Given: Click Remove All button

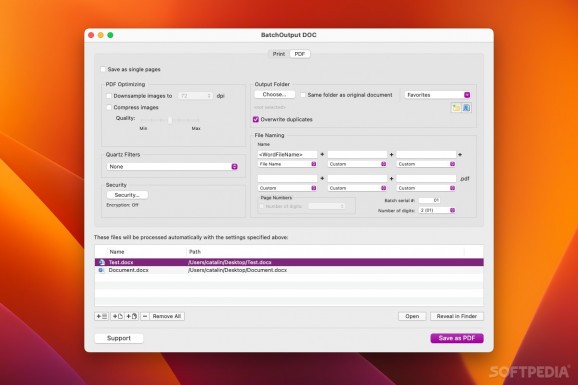Looking at the screenshot, I should [167, 316].
